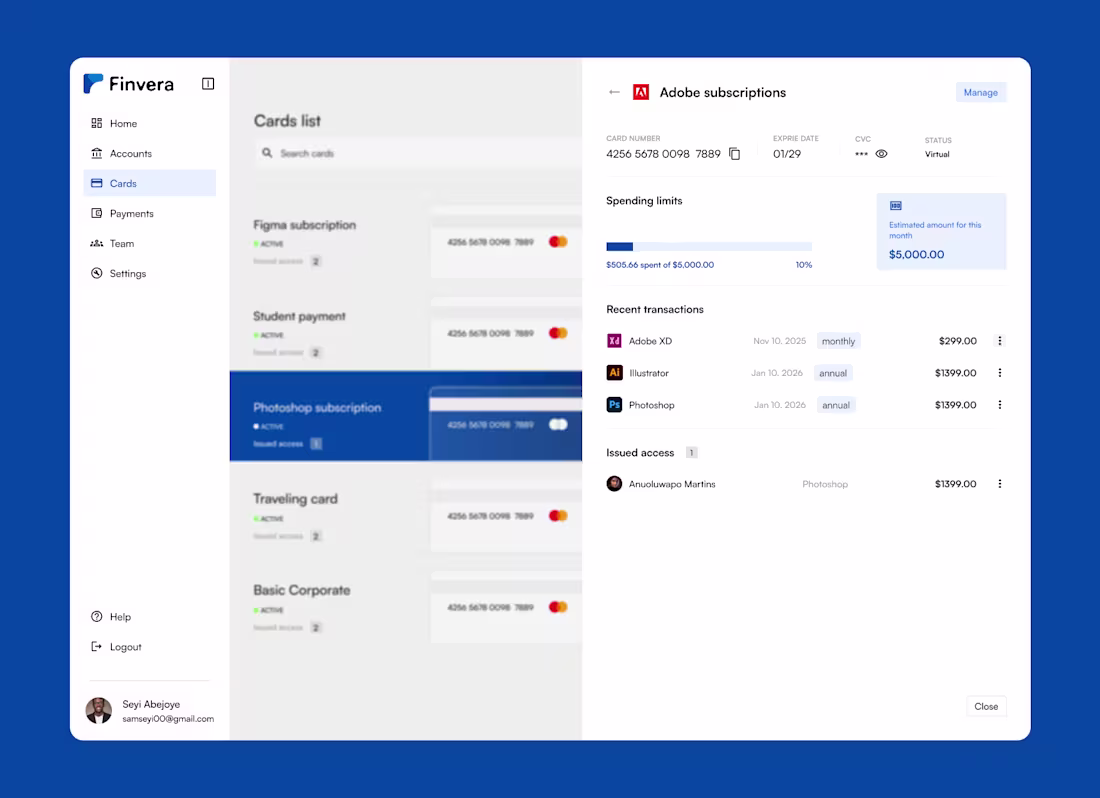Click the Logout arrow icon
The width and height of the screenshot is (1100, 798).
point(97,647)
